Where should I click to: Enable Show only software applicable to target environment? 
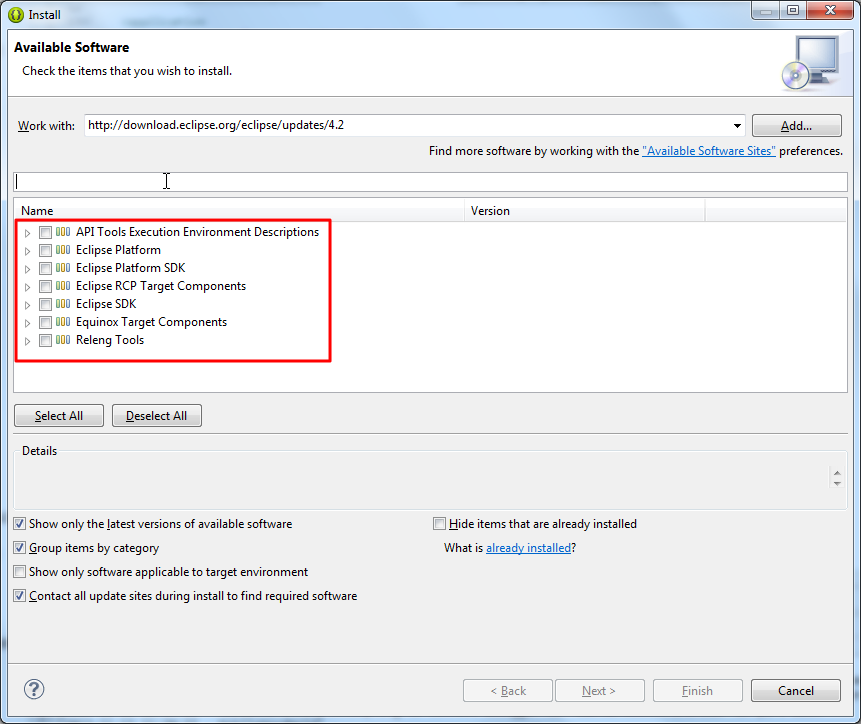[20, 572]
